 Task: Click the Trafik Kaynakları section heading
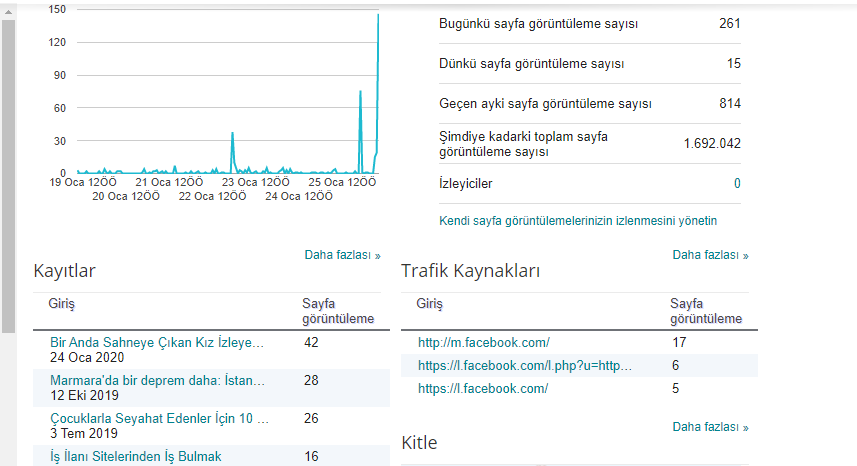[471, 271]
